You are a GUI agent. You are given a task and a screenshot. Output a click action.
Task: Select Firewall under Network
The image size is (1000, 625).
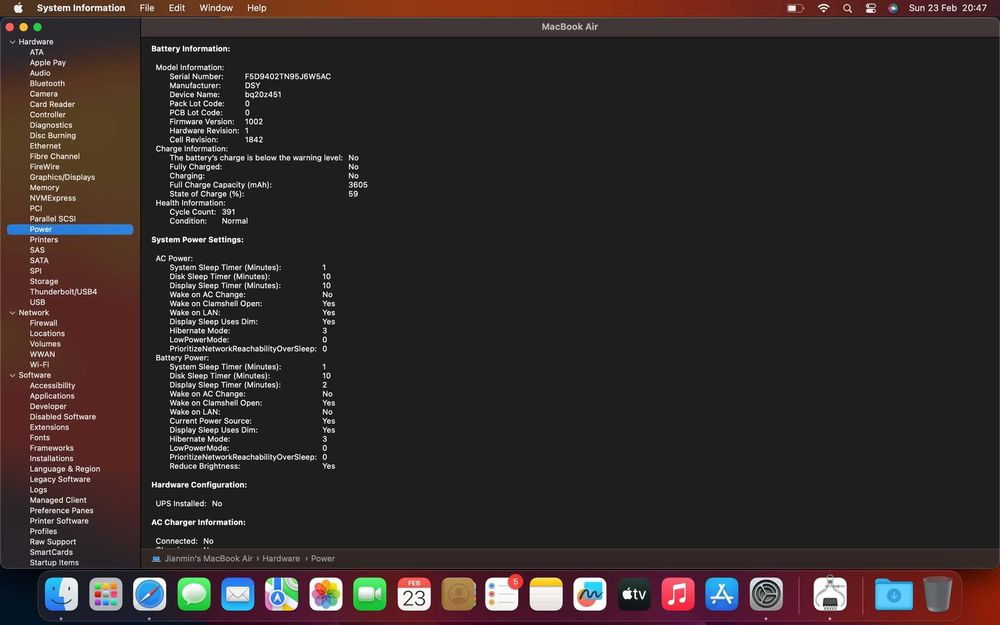point(43,323)
